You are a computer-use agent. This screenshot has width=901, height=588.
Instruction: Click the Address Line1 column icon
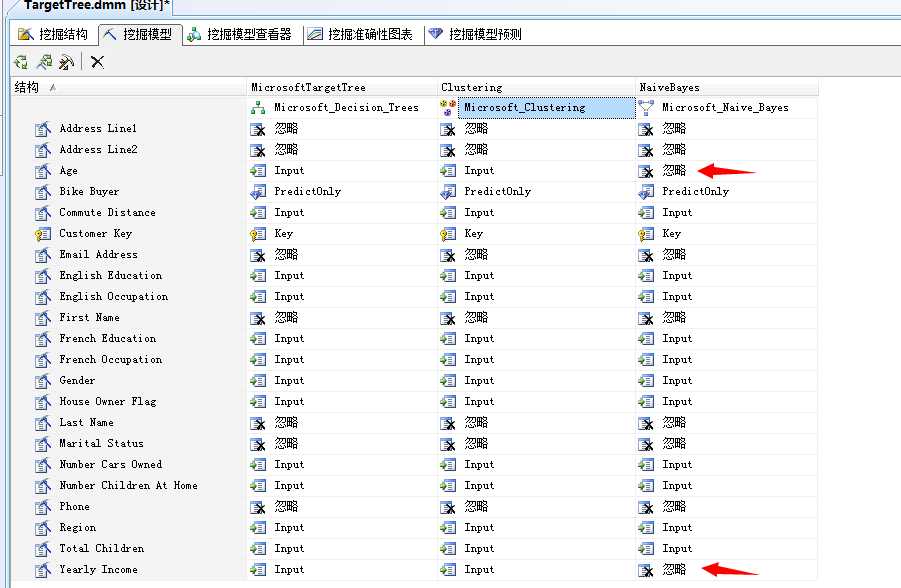[x=43, y=129]
